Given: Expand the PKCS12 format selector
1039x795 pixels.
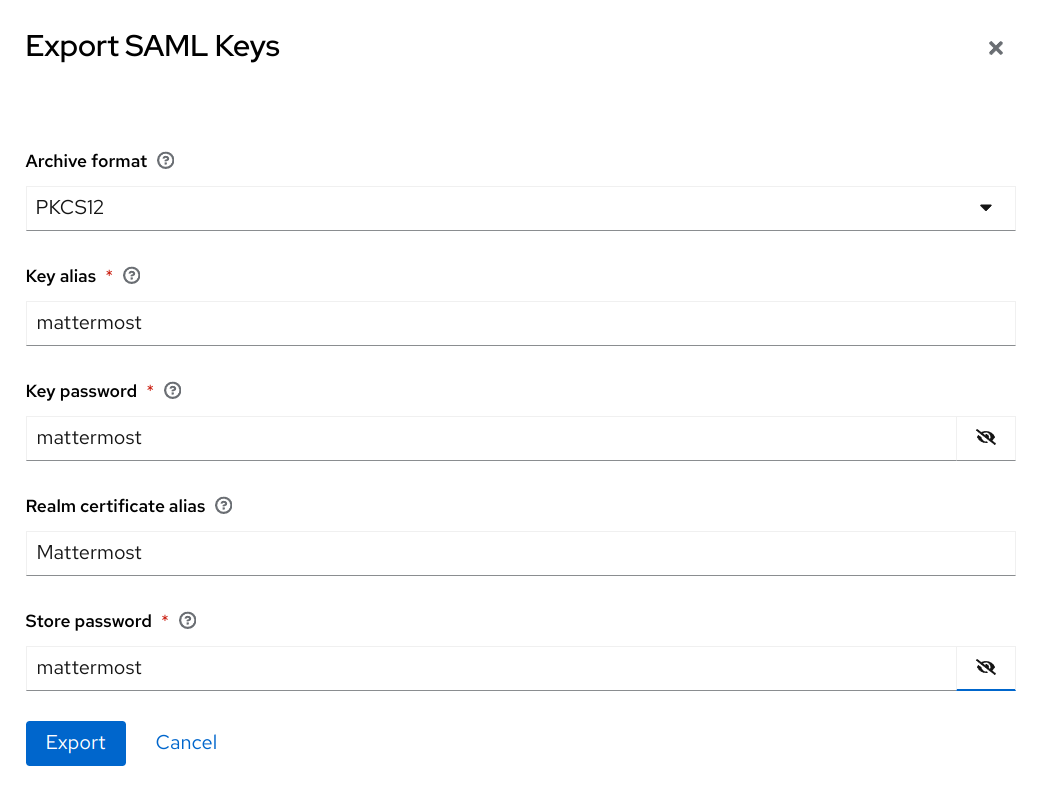Looking at the screenshot, I should pos(520,207).
